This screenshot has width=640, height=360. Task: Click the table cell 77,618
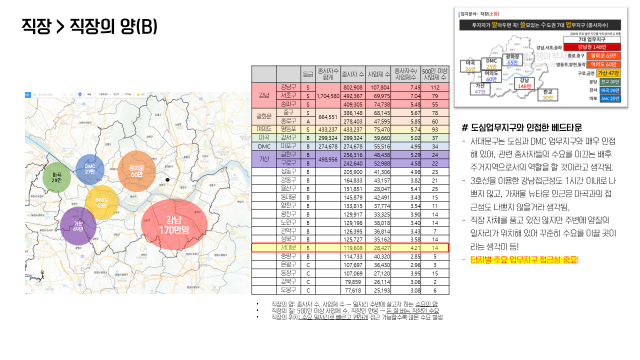[353, 290]
